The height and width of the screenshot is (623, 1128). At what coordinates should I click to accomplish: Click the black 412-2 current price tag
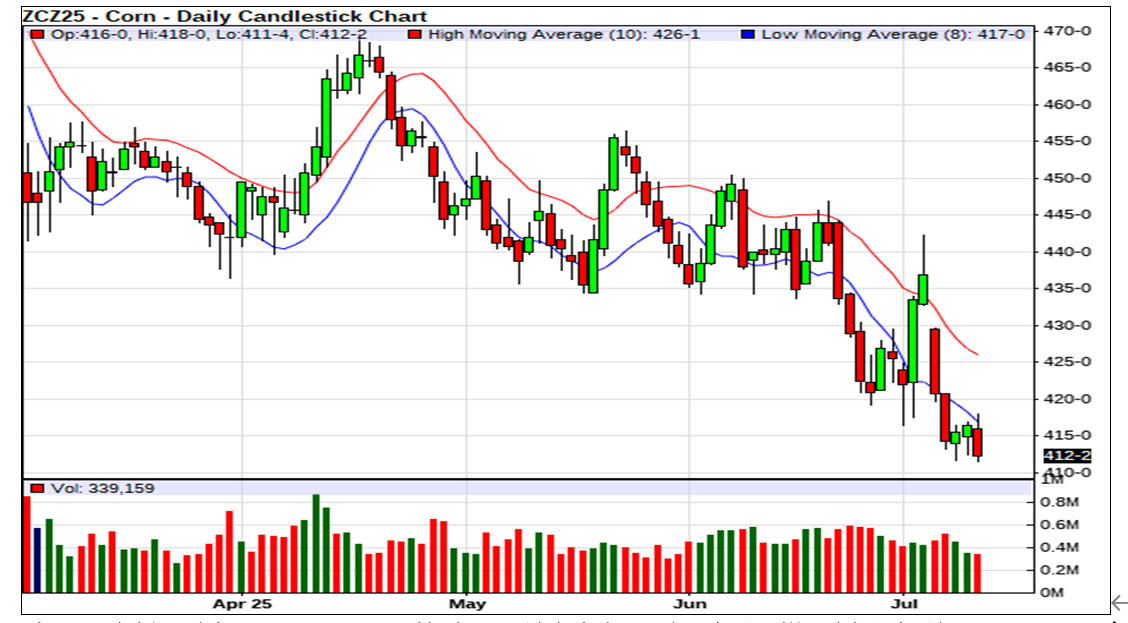(1066, 456)
